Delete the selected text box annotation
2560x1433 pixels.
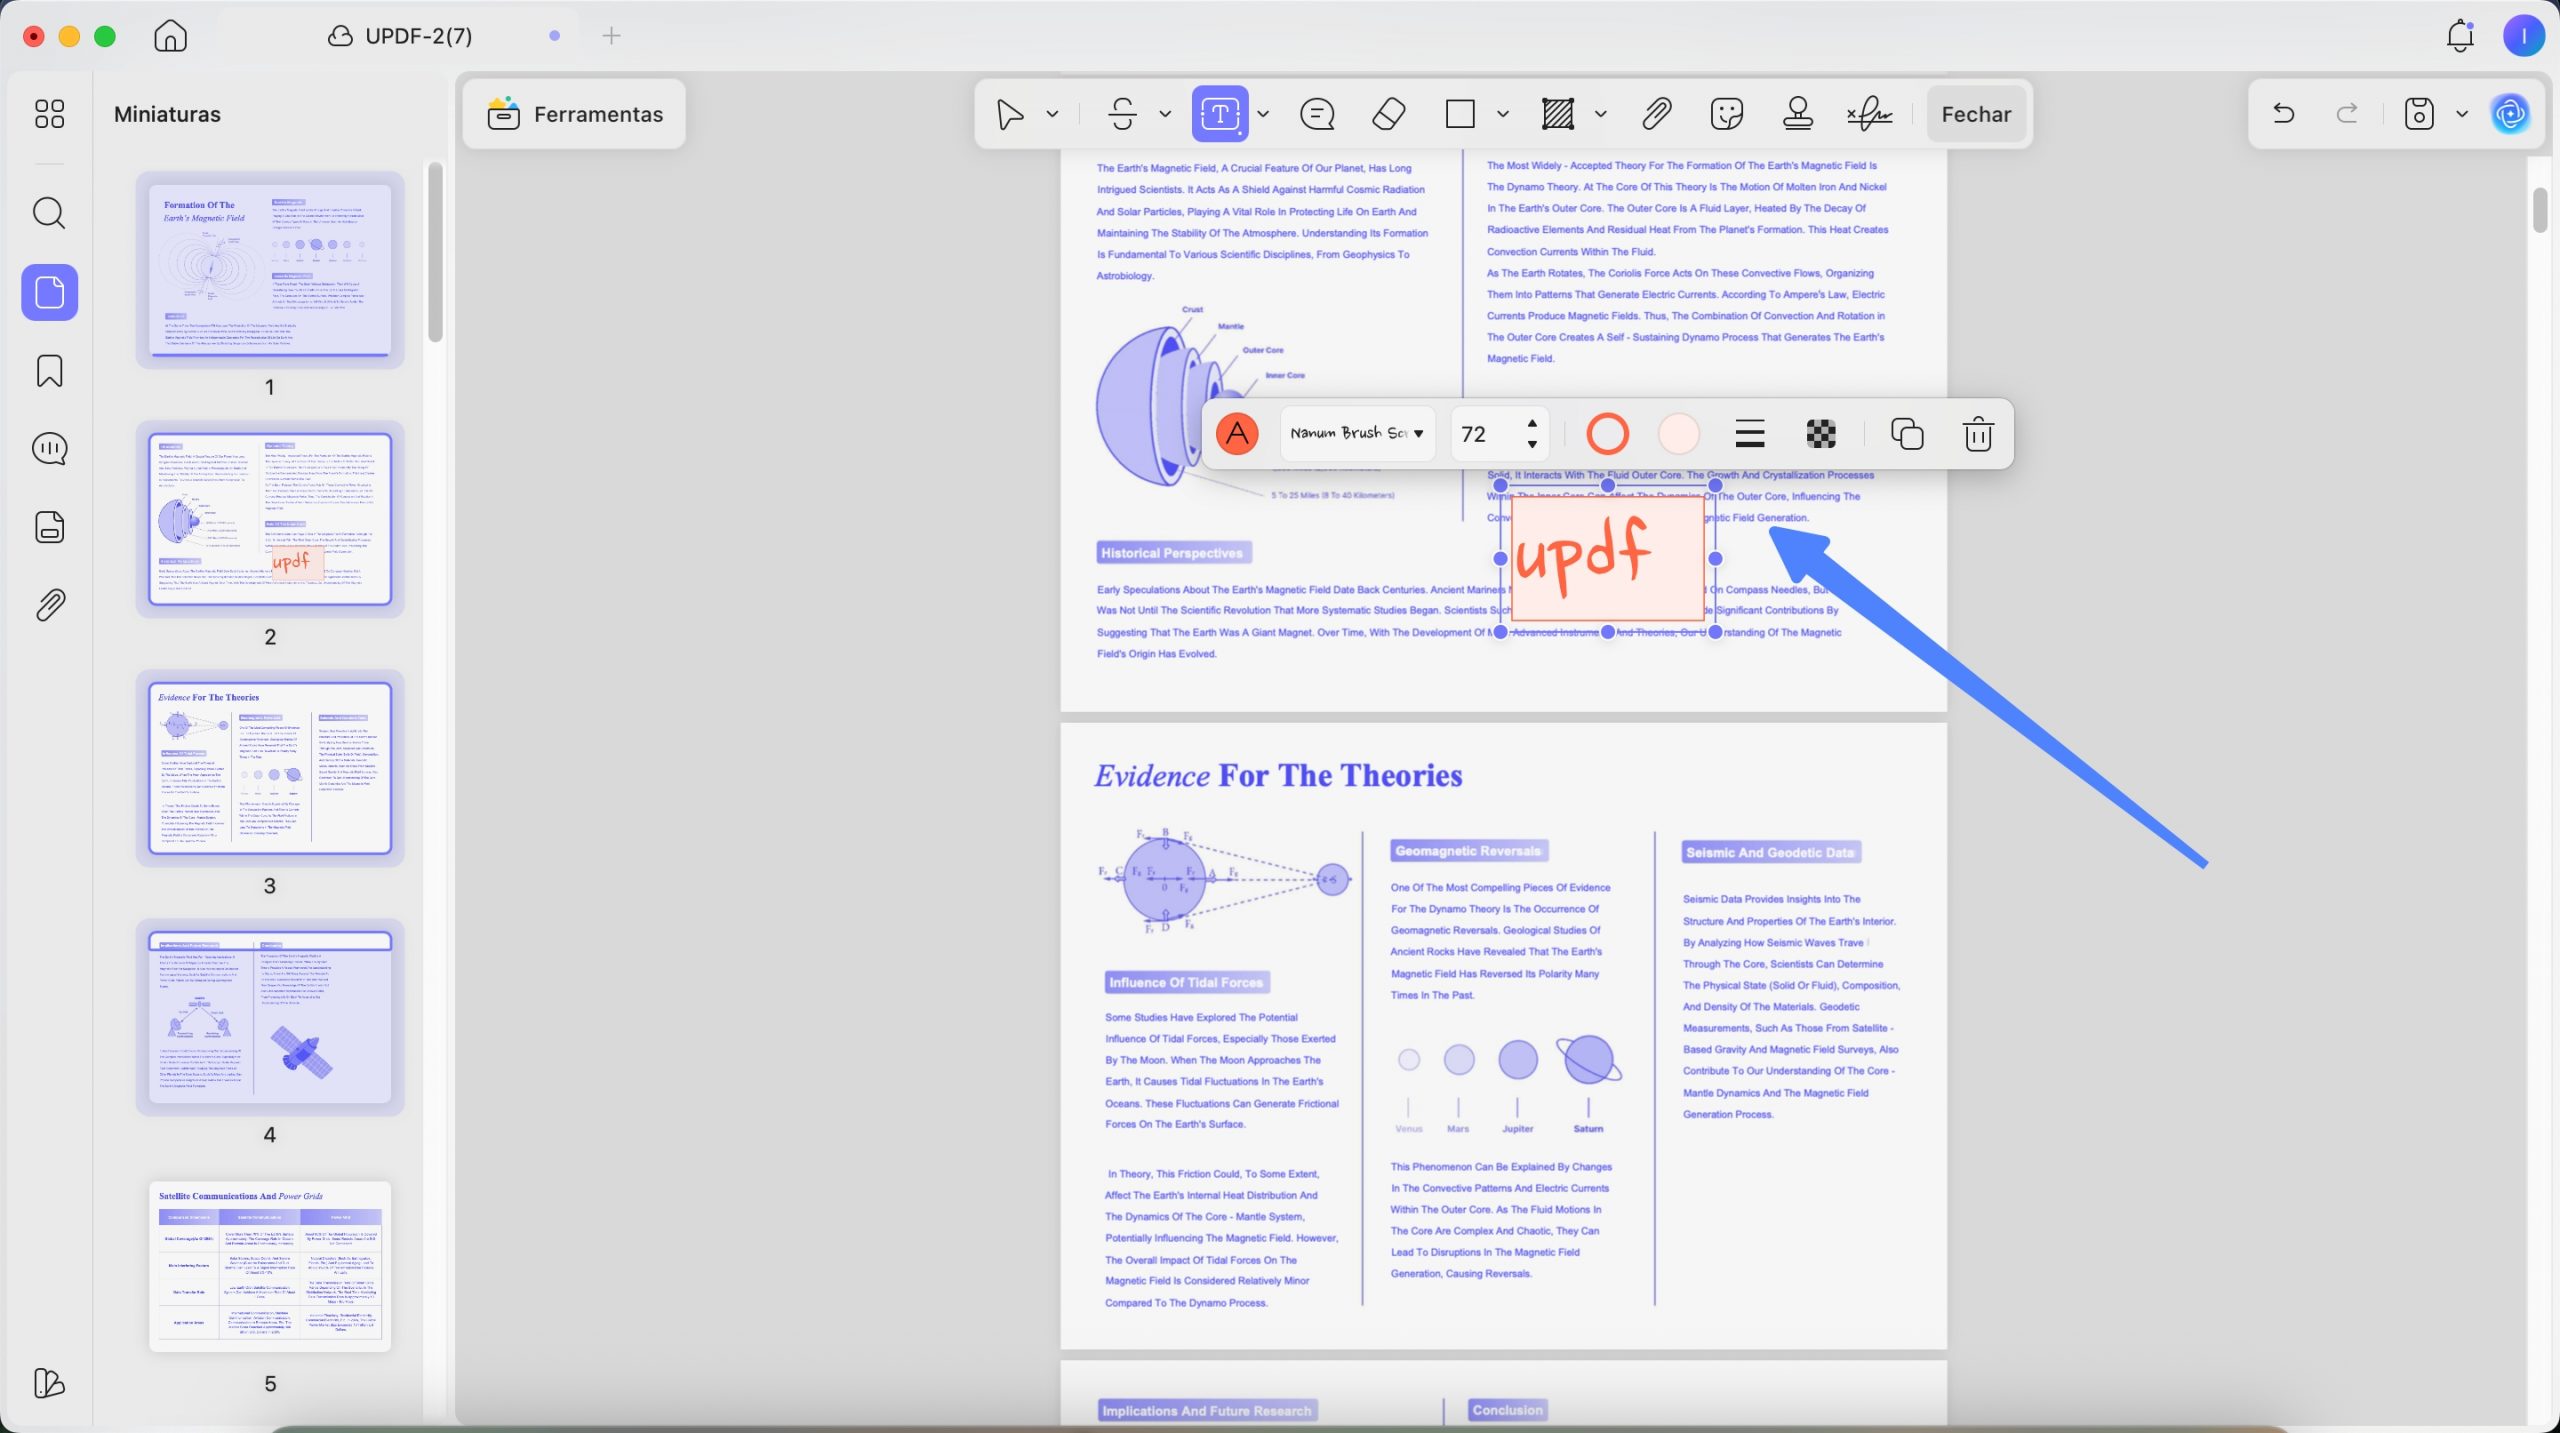coord(1978,434)
